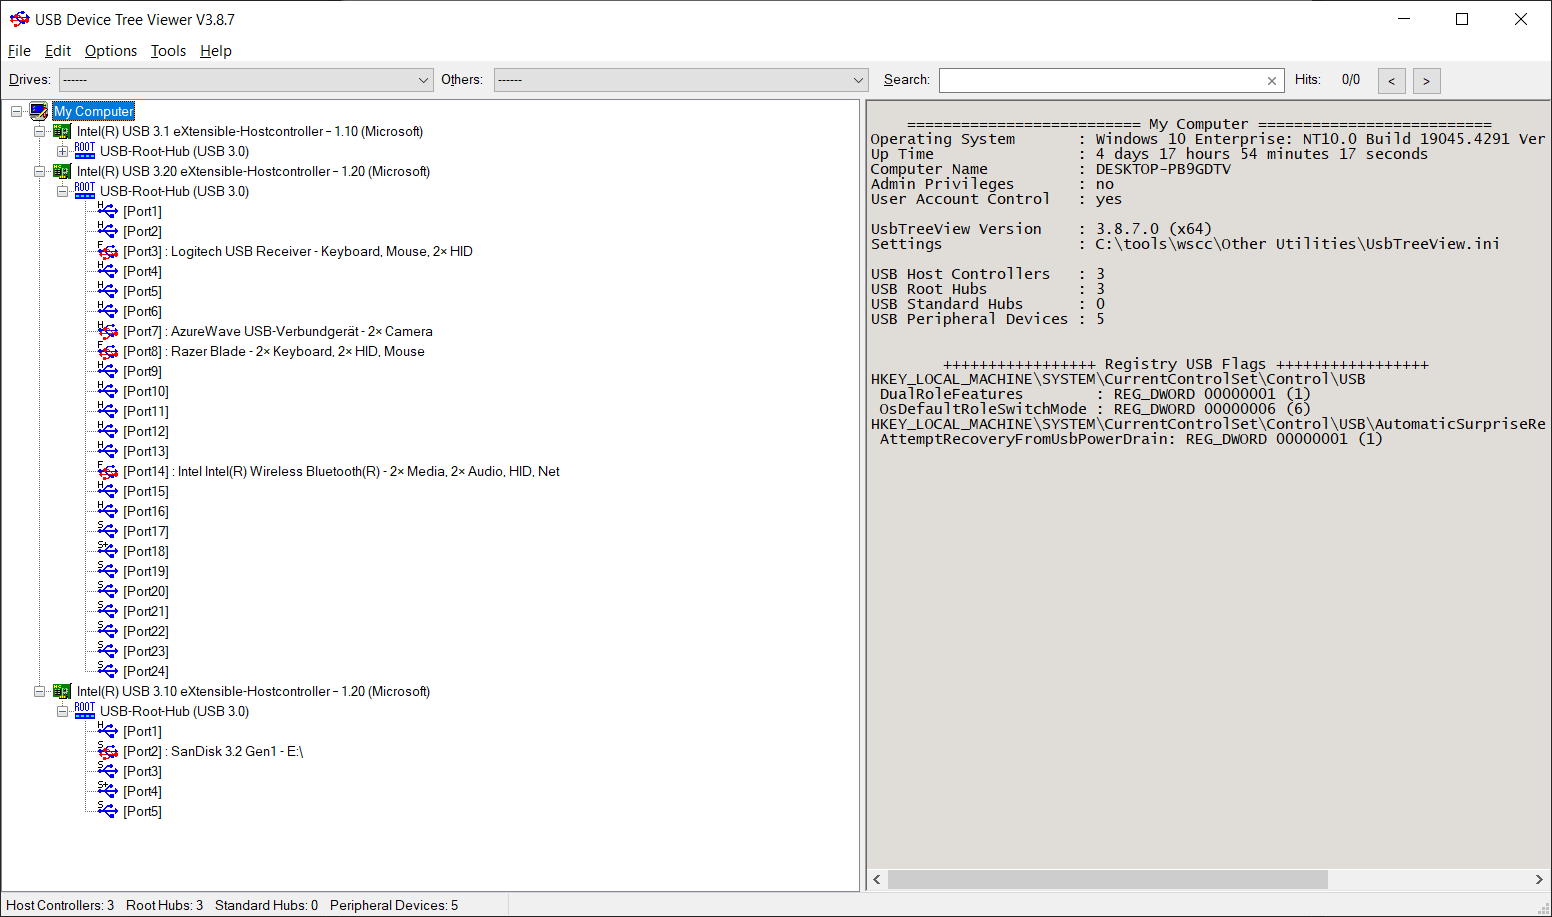1552x917 pixels.
Task: Select [Port21] in the tree
Action: [x=146, y=611]
